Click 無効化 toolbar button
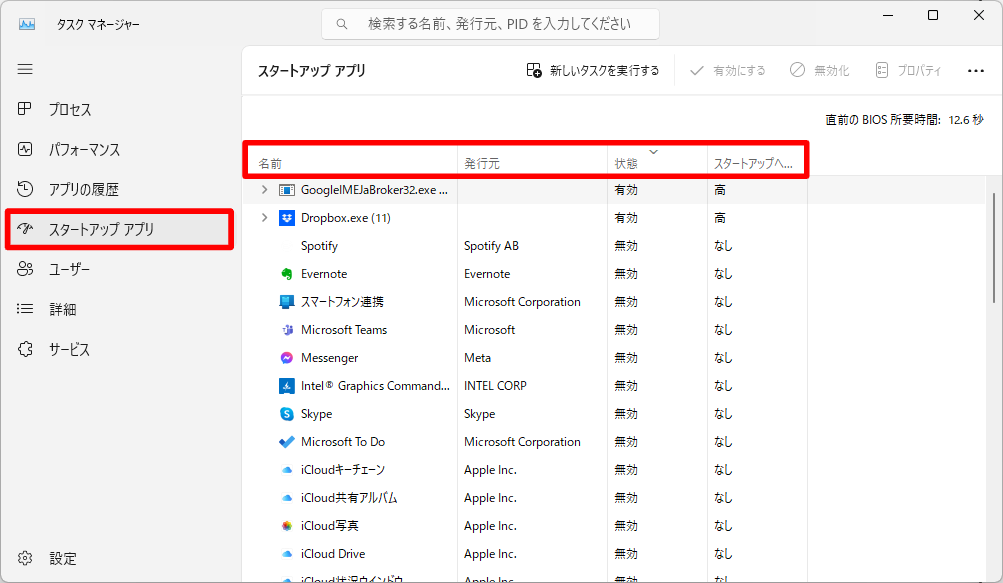Screen dimensions: 1003x583 tap(819, 70)
